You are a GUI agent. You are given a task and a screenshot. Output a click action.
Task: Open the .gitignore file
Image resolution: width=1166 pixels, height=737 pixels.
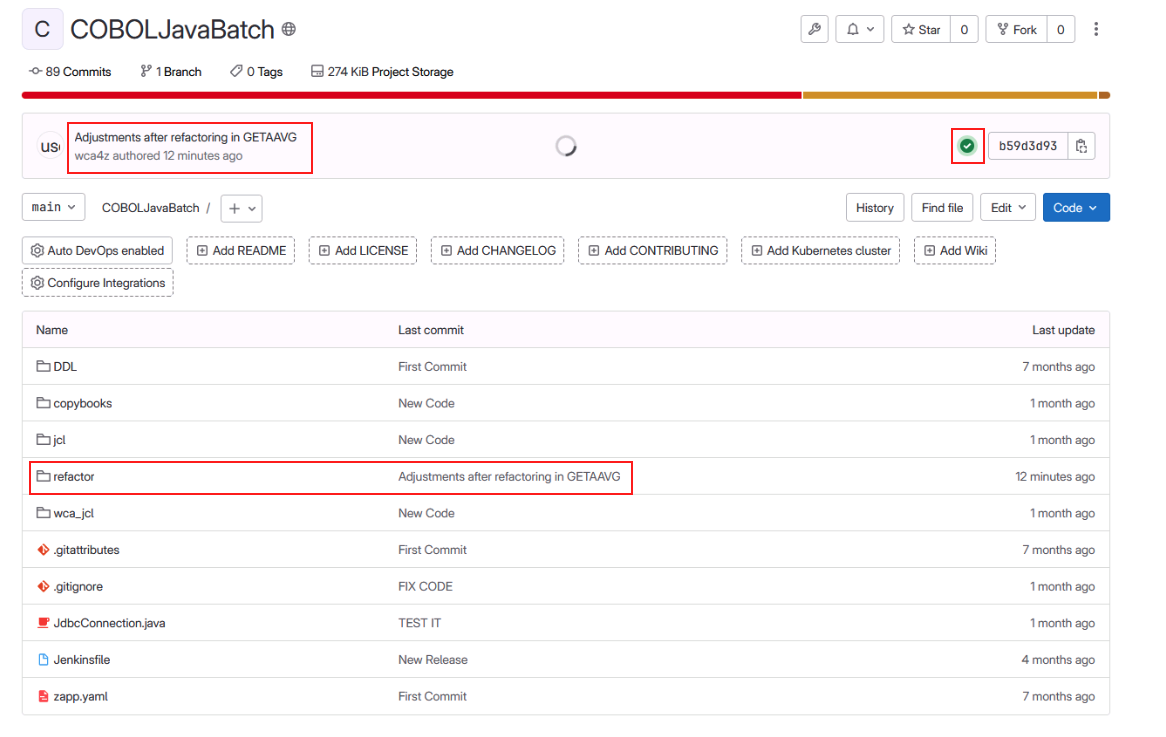[x=78, y=587]
